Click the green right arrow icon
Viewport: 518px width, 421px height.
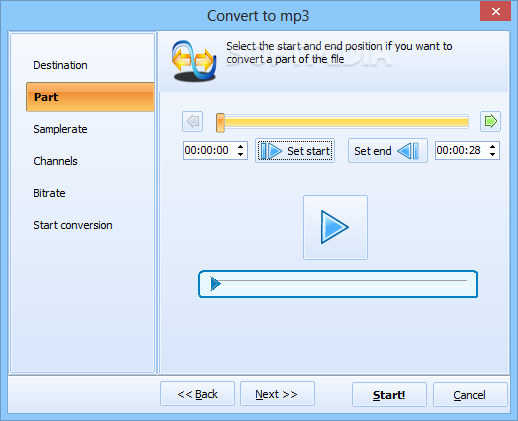click(x=490, y=121)
